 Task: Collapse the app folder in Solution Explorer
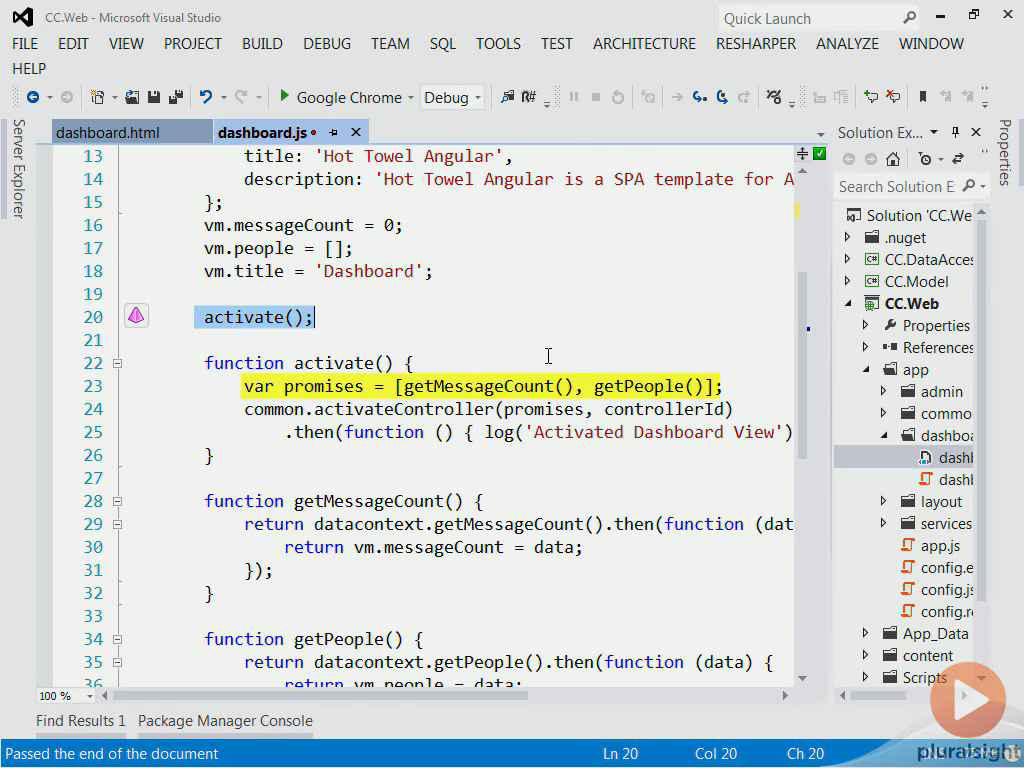click(x=866, y=369)
